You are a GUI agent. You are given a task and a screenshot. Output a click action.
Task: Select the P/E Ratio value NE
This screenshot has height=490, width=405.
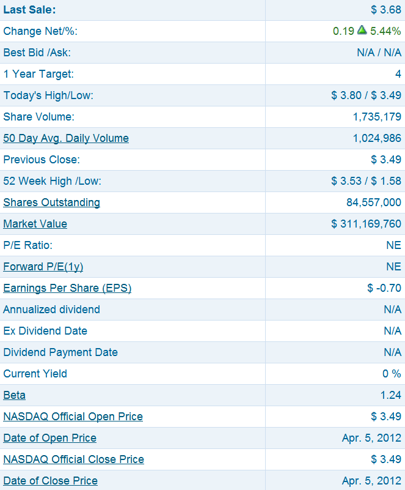pyautogui.click(x=394, y=245)
